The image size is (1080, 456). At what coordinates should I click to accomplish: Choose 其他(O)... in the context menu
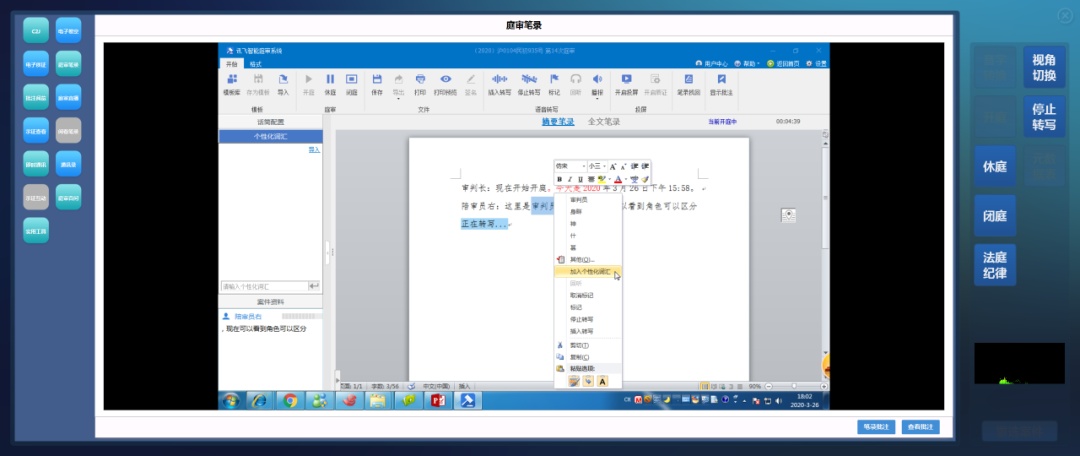click(588, 260)
